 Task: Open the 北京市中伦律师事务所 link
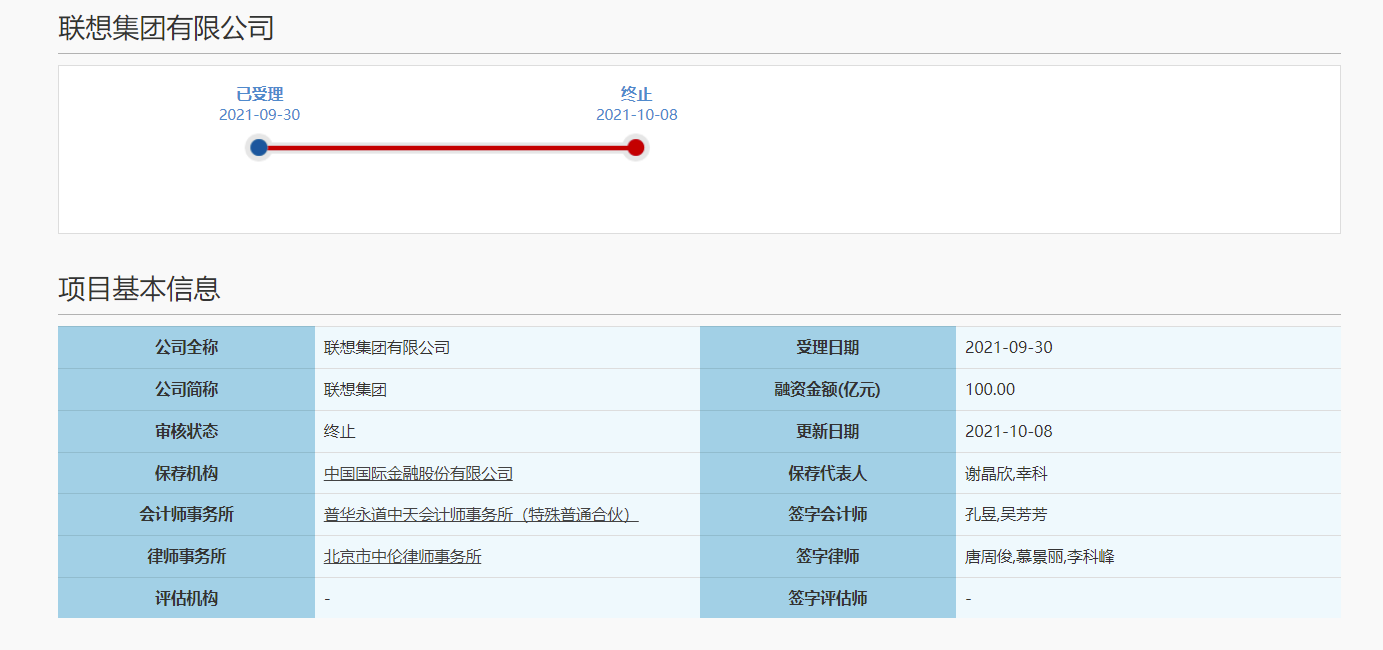(x=402, y=557)
